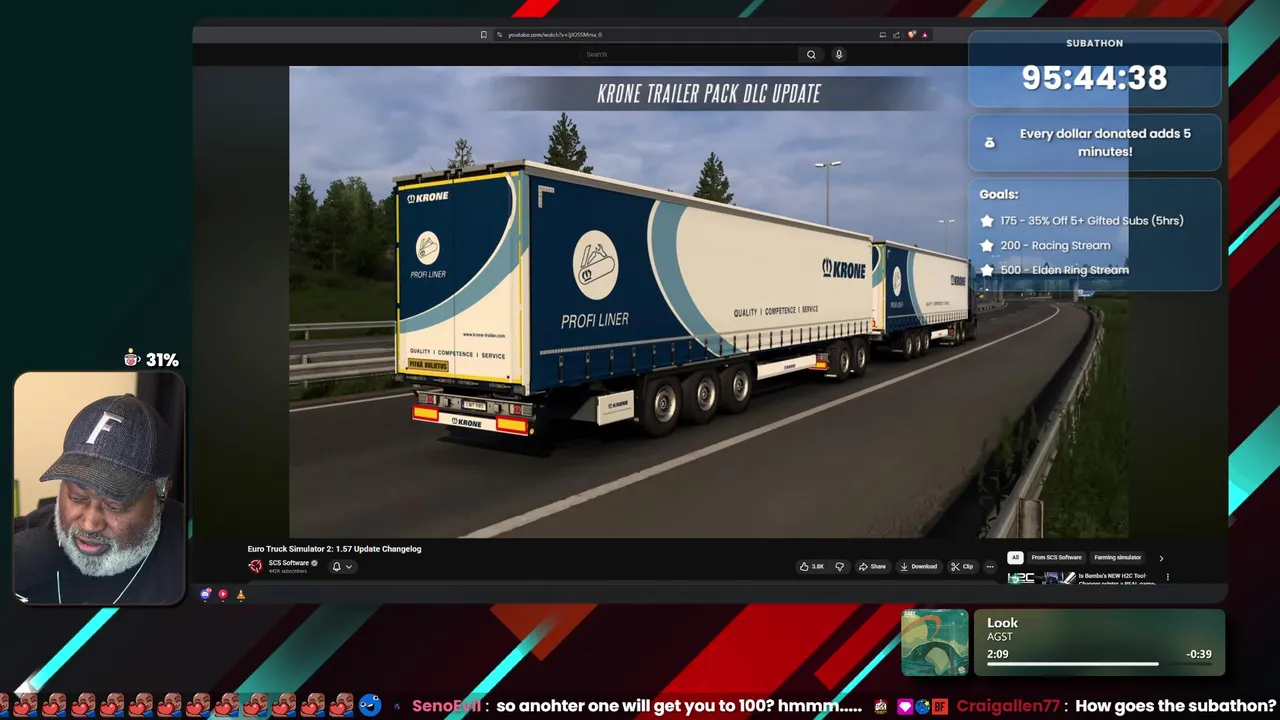Open VLC cone icon in the taskbar
This screenshot has height=720, width=1280.
(x=241, y=594)
